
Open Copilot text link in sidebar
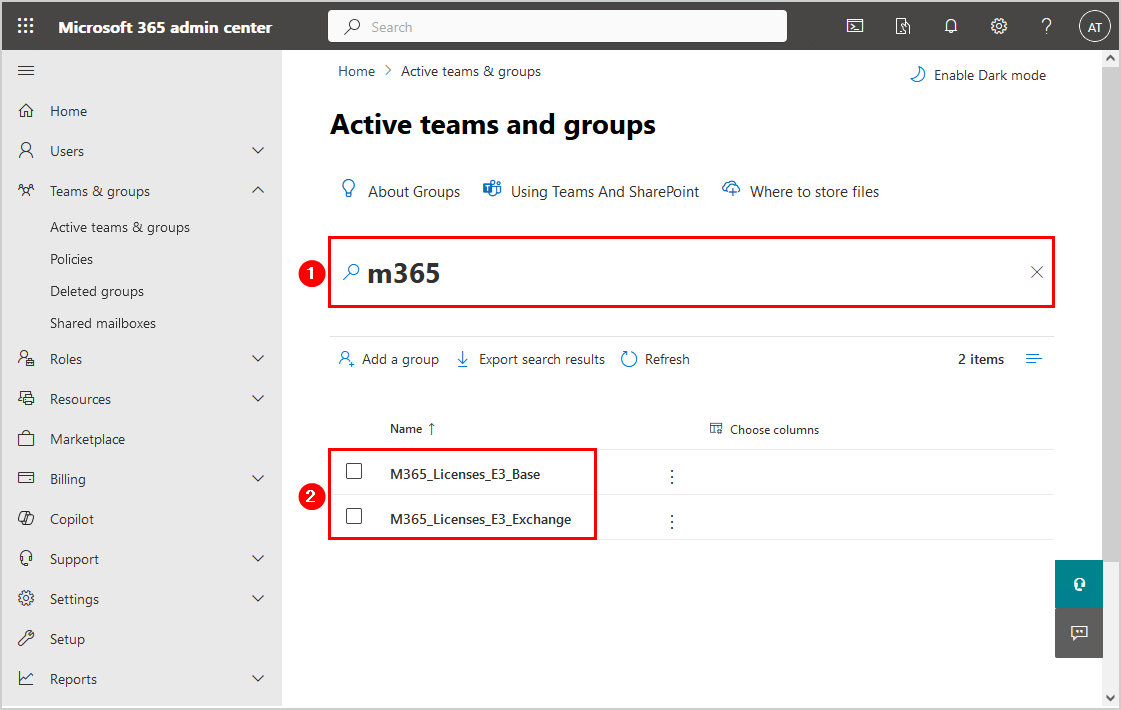(71, 519)
